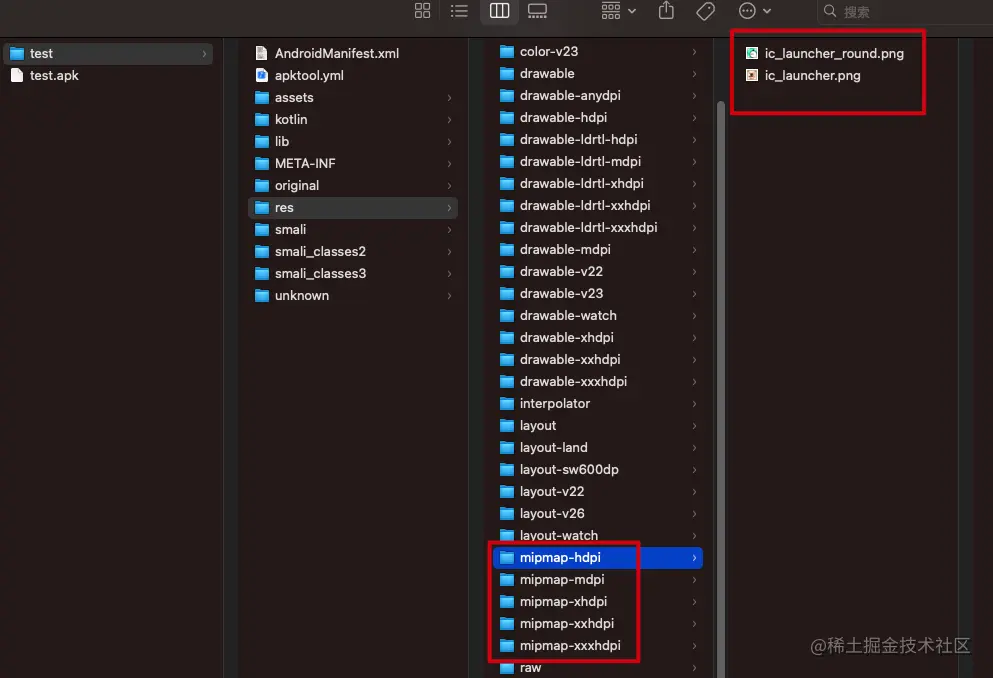
Task: Open the more actions ellipsis menu
Action: pyautogui.click(x=754, y=11)
